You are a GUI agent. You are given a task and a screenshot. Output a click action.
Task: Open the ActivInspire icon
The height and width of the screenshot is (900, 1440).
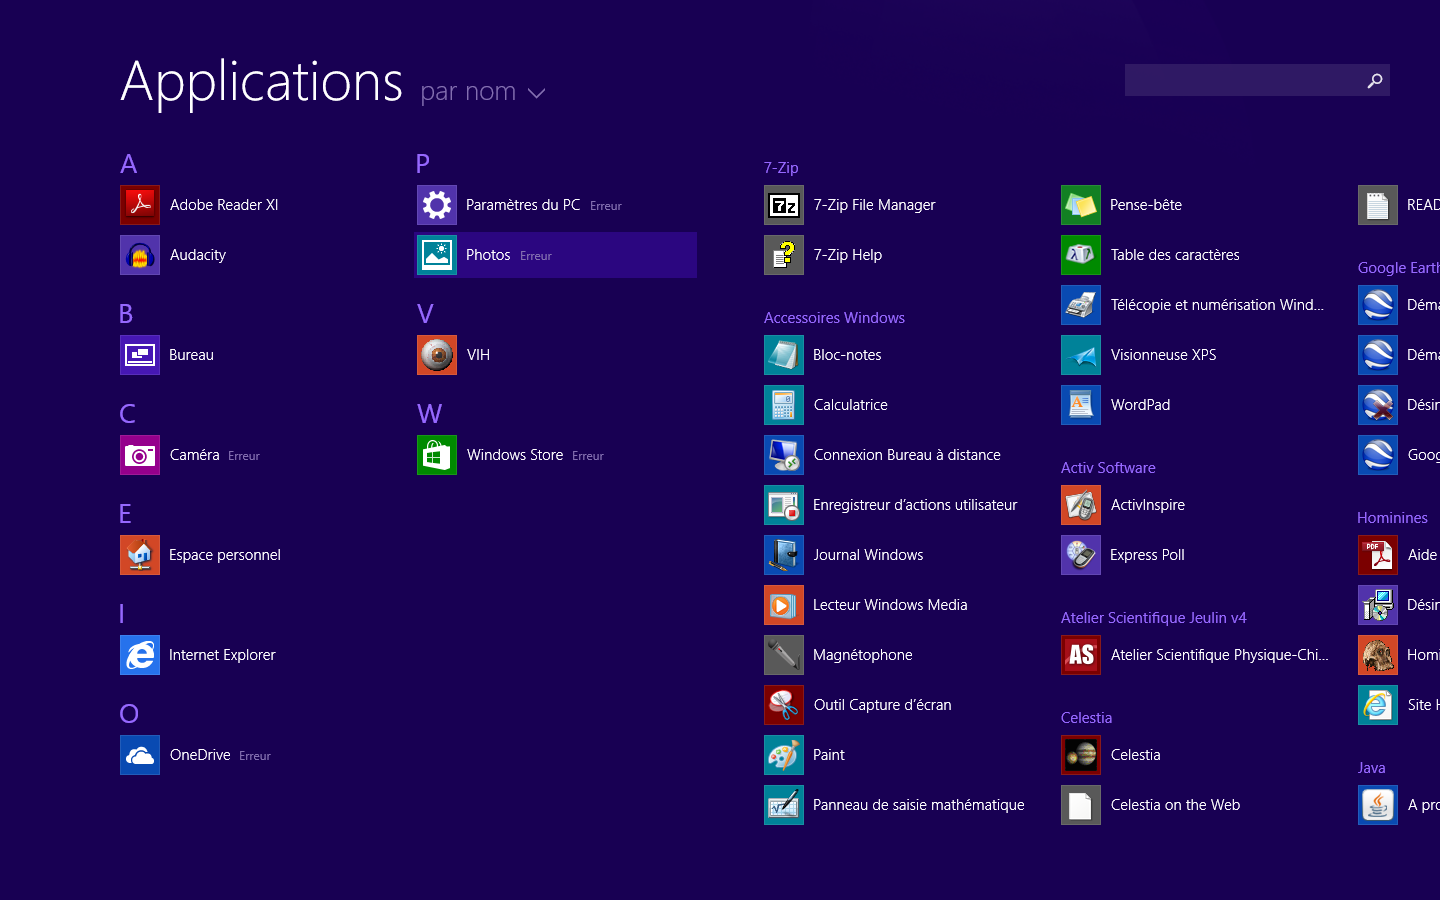pos(1081,505)
